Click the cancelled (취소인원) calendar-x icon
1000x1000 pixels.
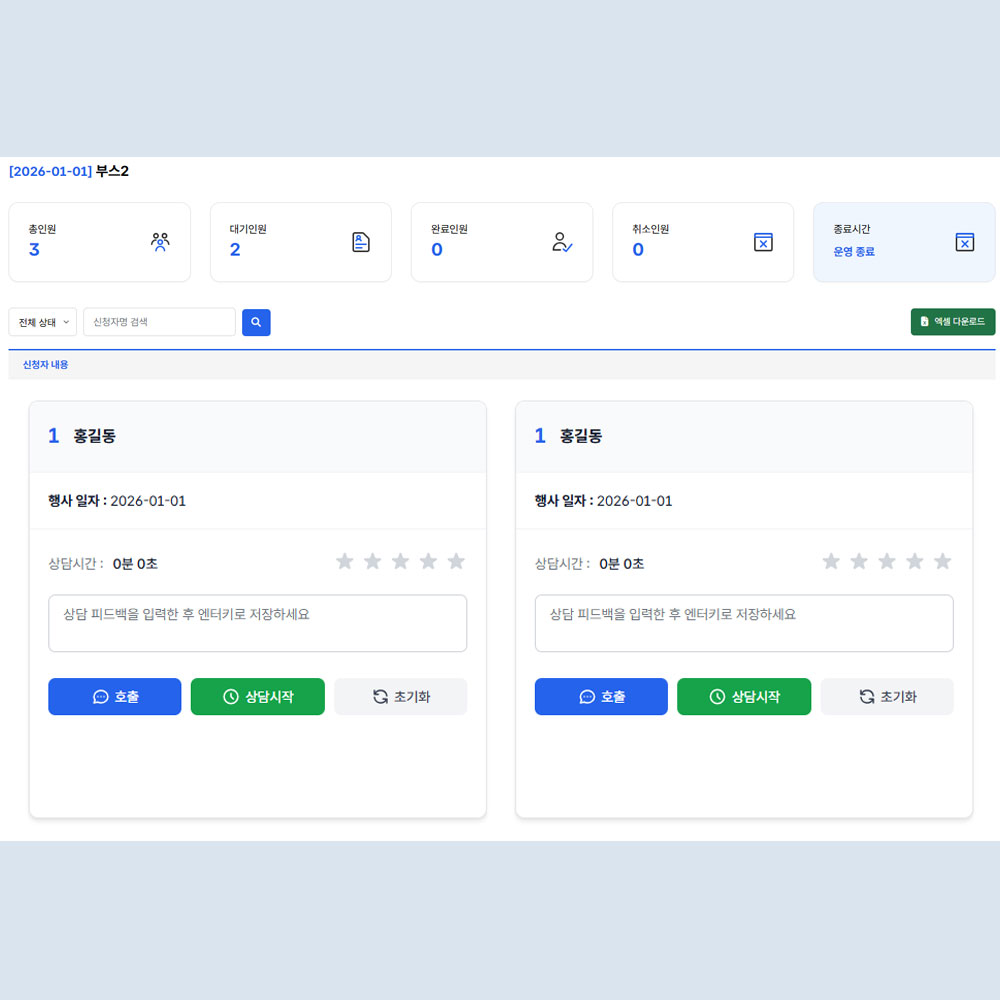763,242
